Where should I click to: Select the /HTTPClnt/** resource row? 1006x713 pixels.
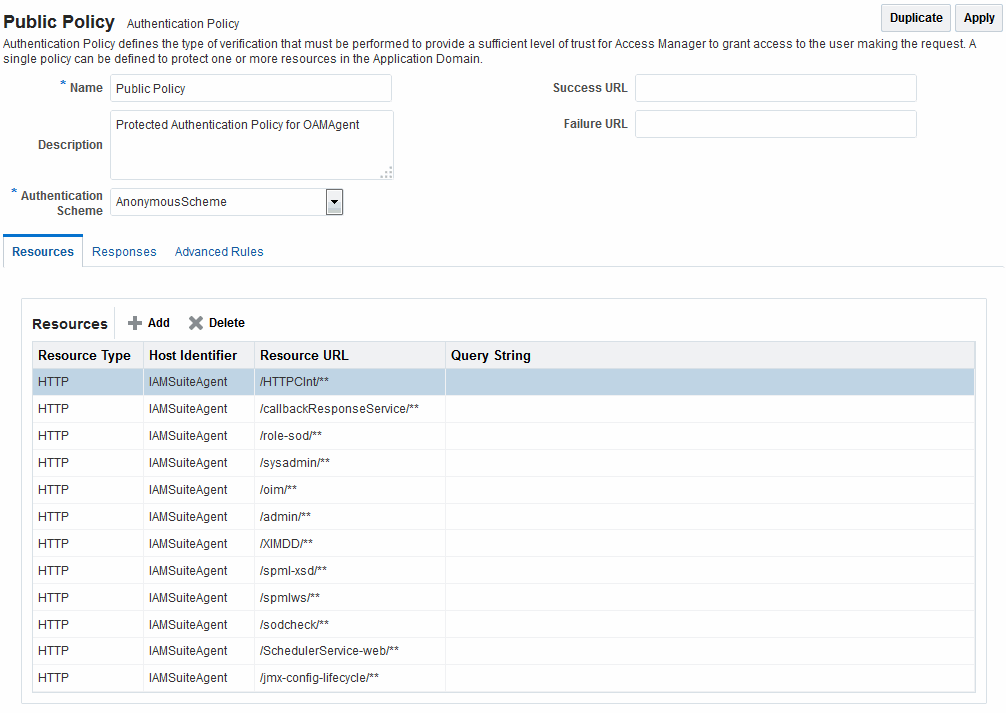[x=504, y=382]
